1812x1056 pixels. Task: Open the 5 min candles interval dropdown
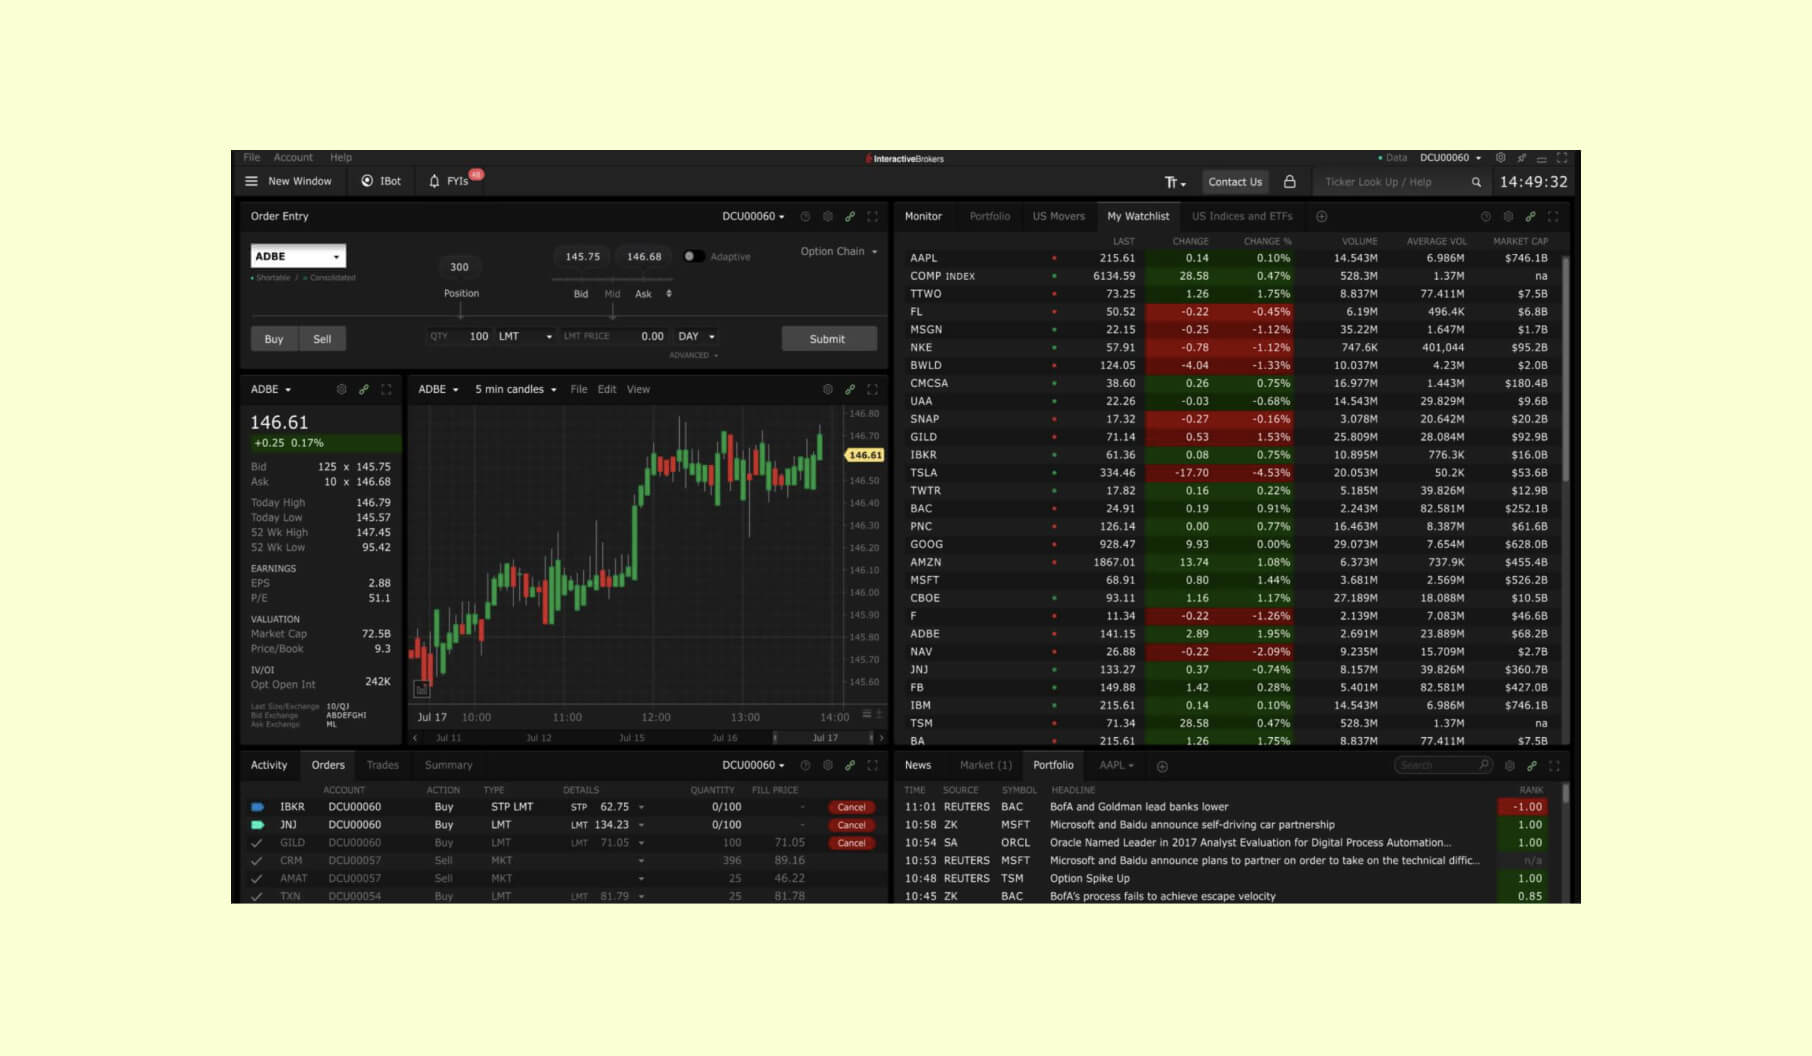[x=512, y=389]
